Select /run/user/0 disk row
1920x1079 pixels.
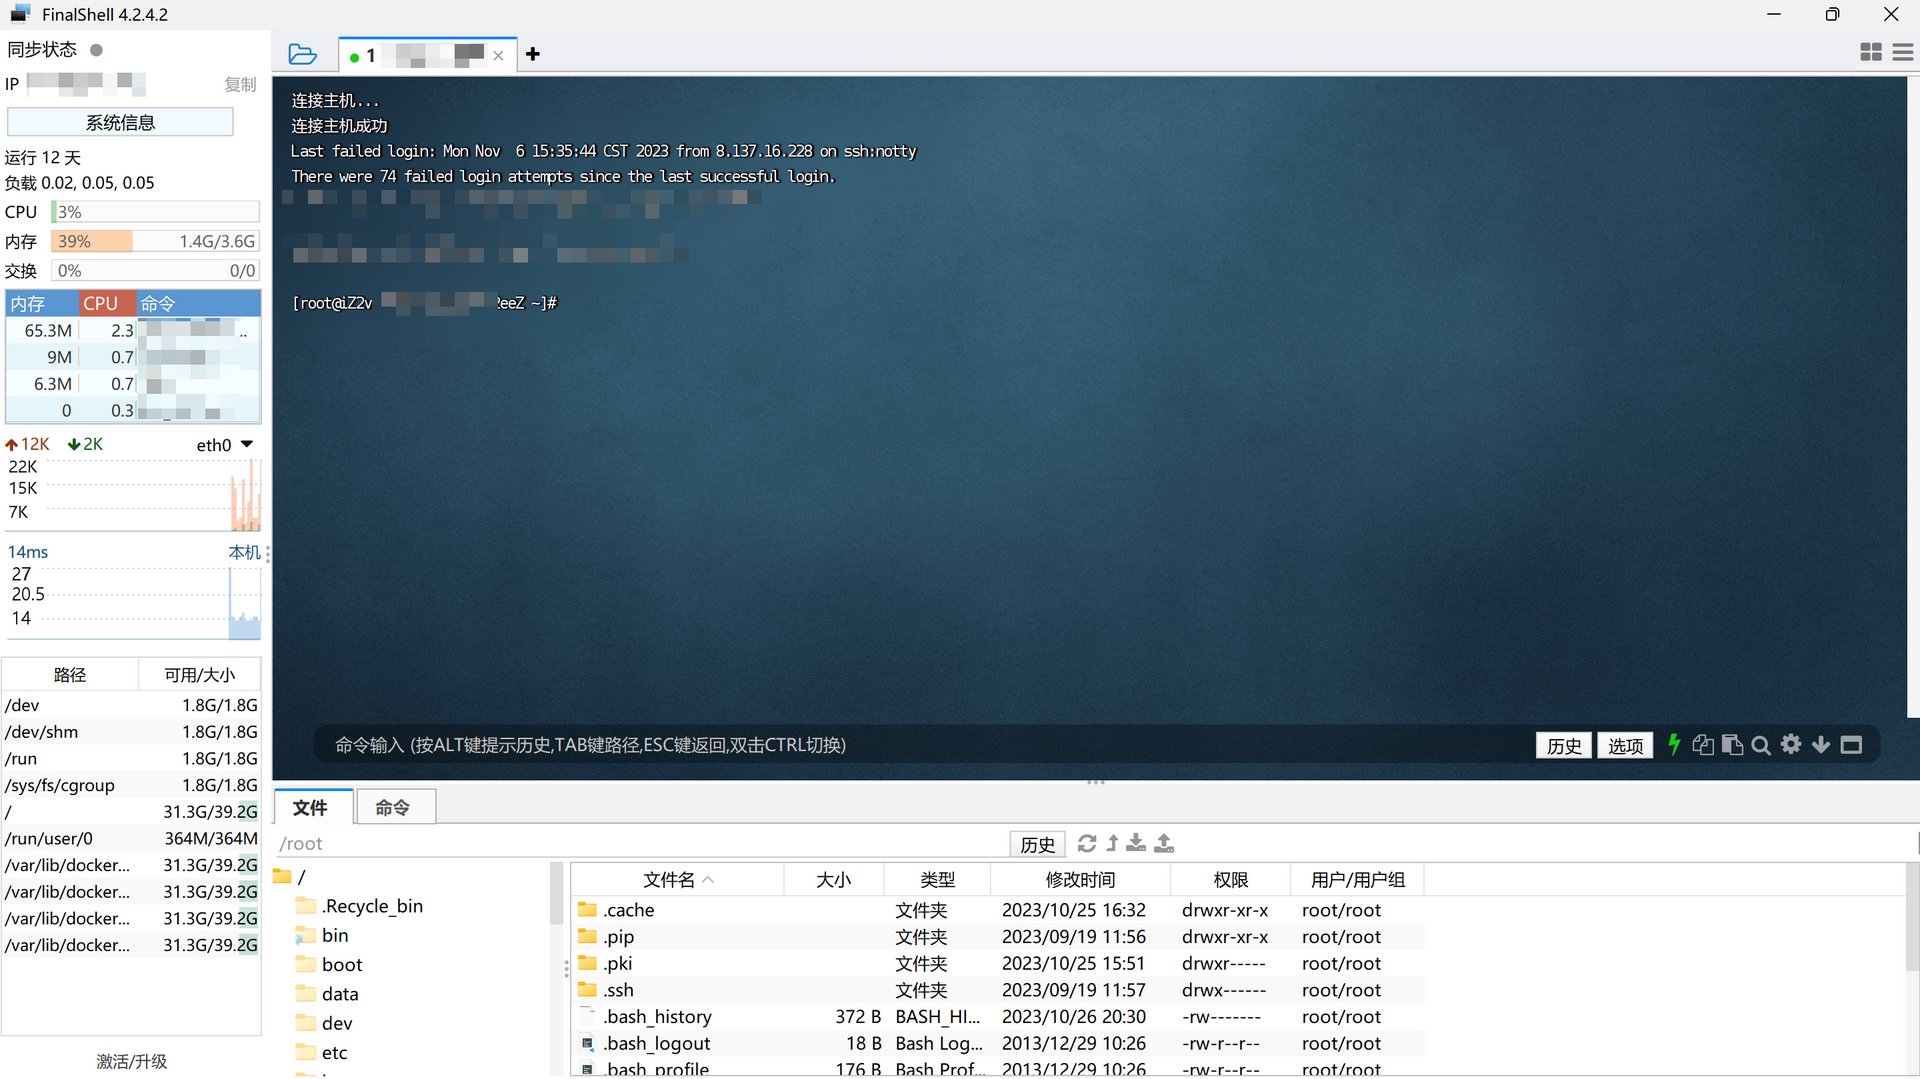click(131, 838)
